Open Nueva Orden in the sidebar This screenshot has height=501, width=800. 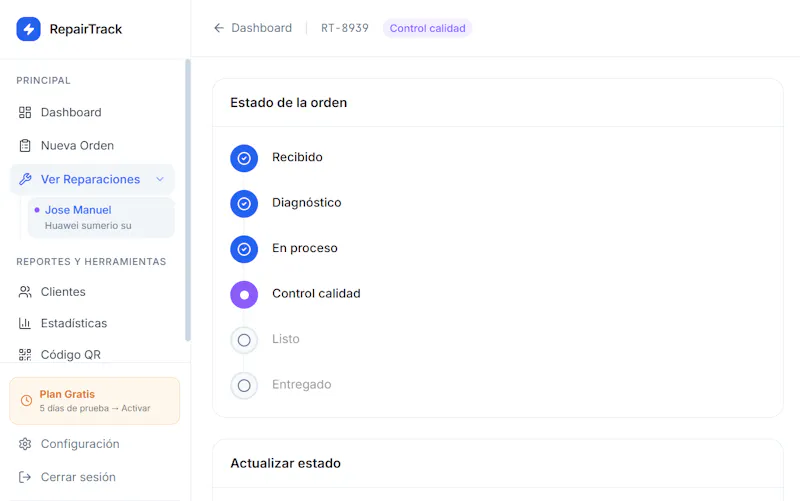[x=92, y=145]
